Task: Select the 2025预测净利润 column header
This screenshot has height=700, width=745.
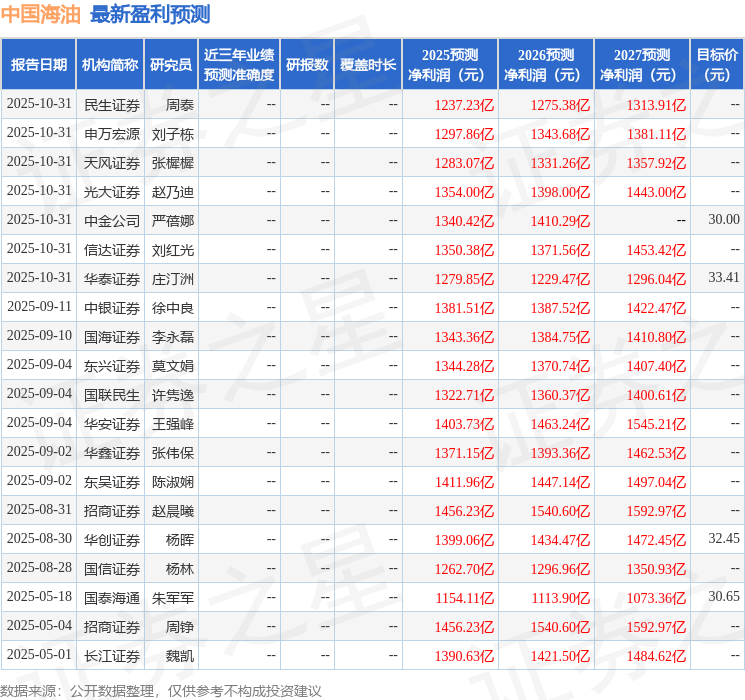Action: coord(450,65)
